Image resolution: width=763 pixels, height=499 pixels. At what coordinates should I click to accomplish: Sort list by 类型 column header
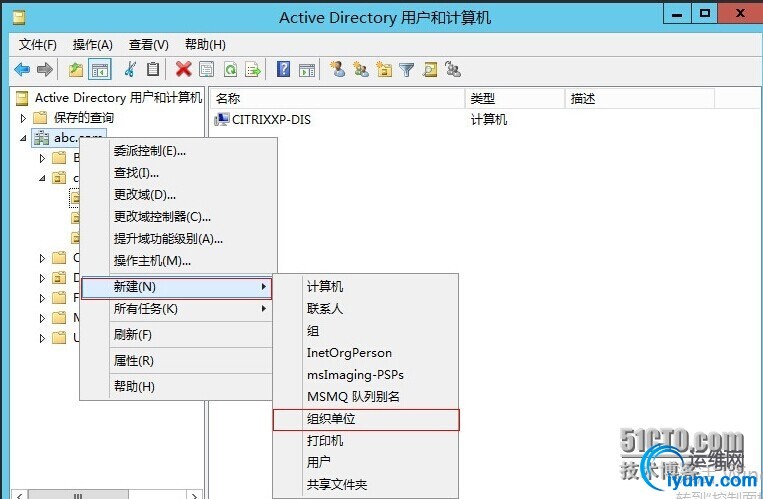point(515,99)
